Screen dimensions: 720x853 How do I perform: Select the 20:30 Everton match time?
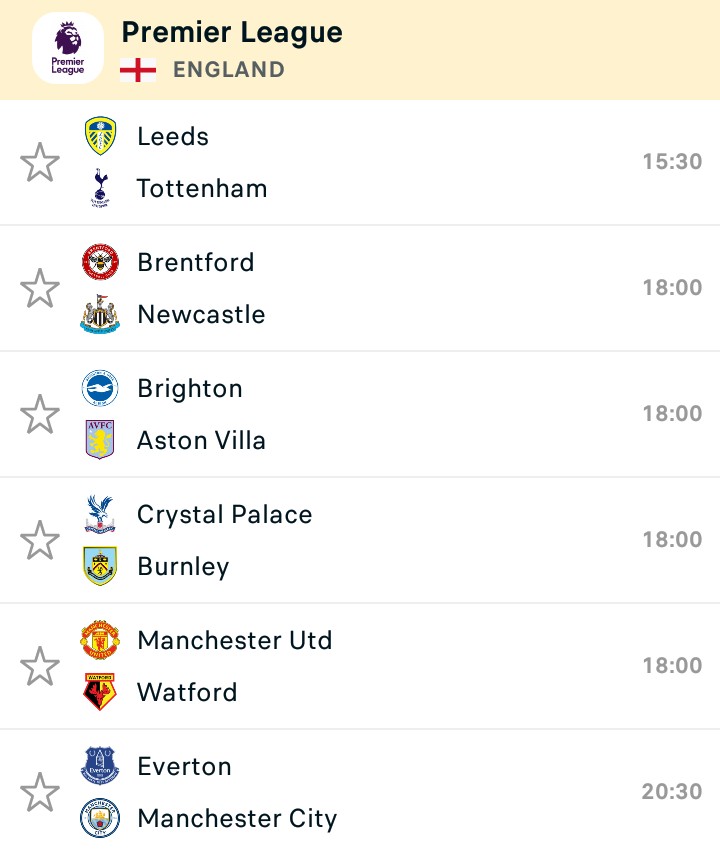672,792
